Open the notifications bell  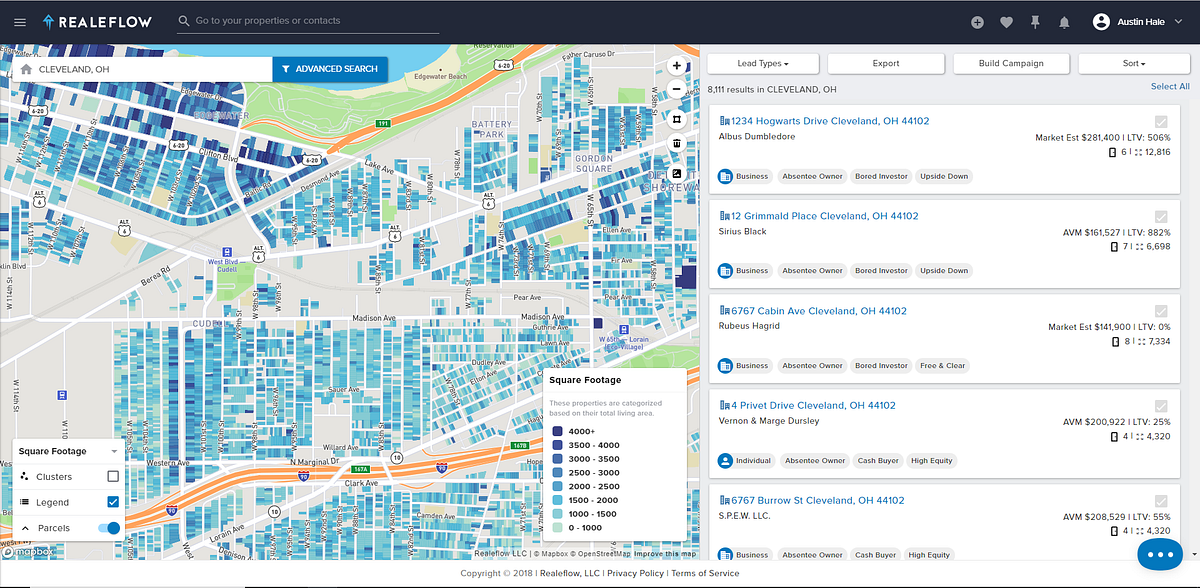(x=1062, y=20)
